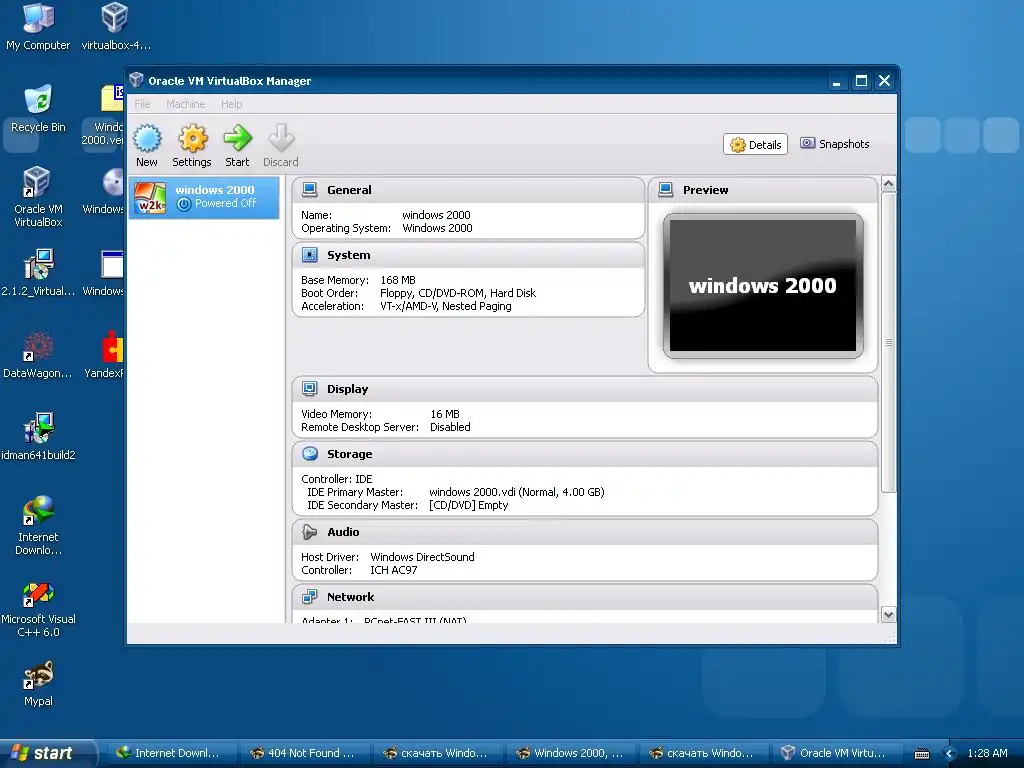Start the VM with green arrow
Image resolution: width=1024 pixels, height=768 pixels.
(237, 138)
